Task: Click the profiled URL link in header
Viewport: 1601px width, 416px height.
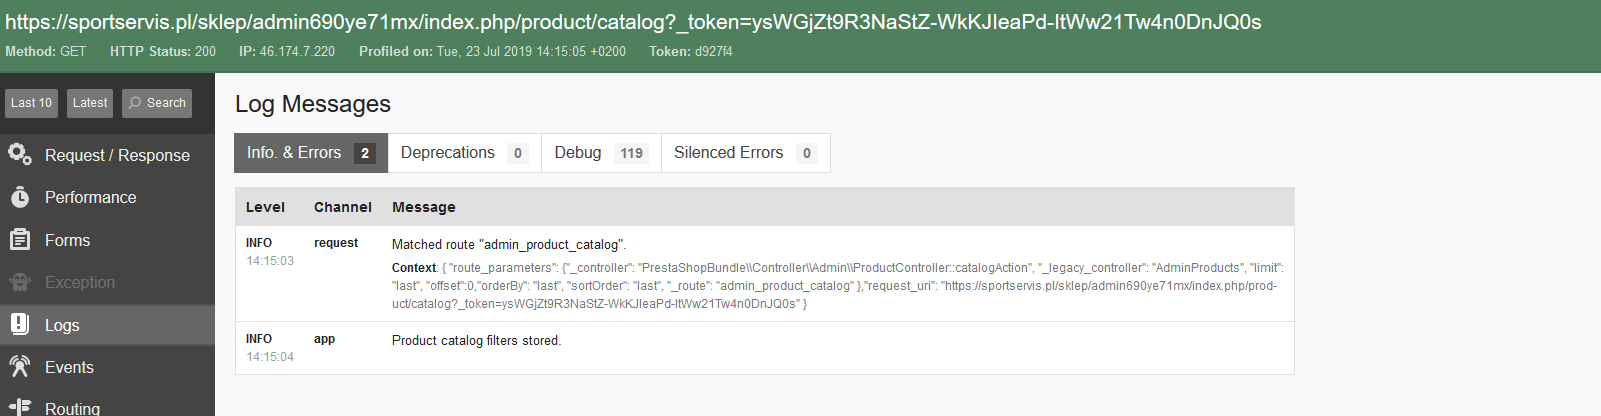Action: tap(633, 22)
